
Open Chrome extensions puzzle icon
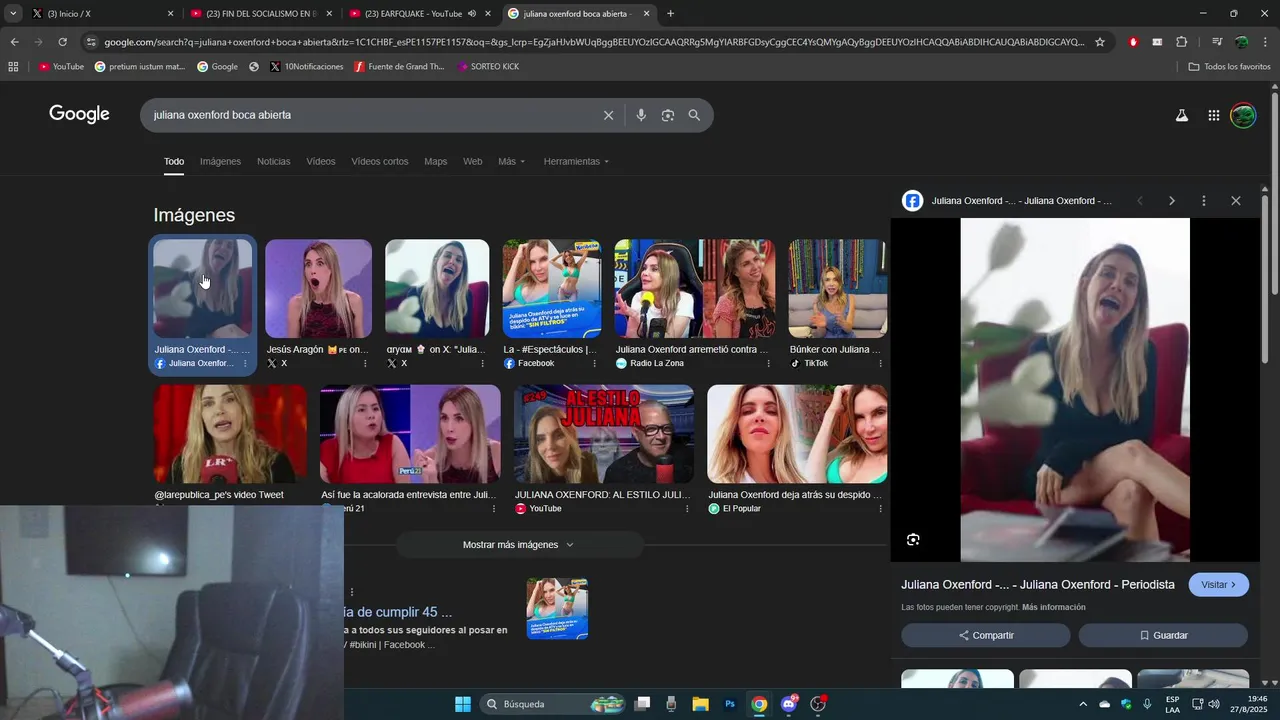[1182, 42]
